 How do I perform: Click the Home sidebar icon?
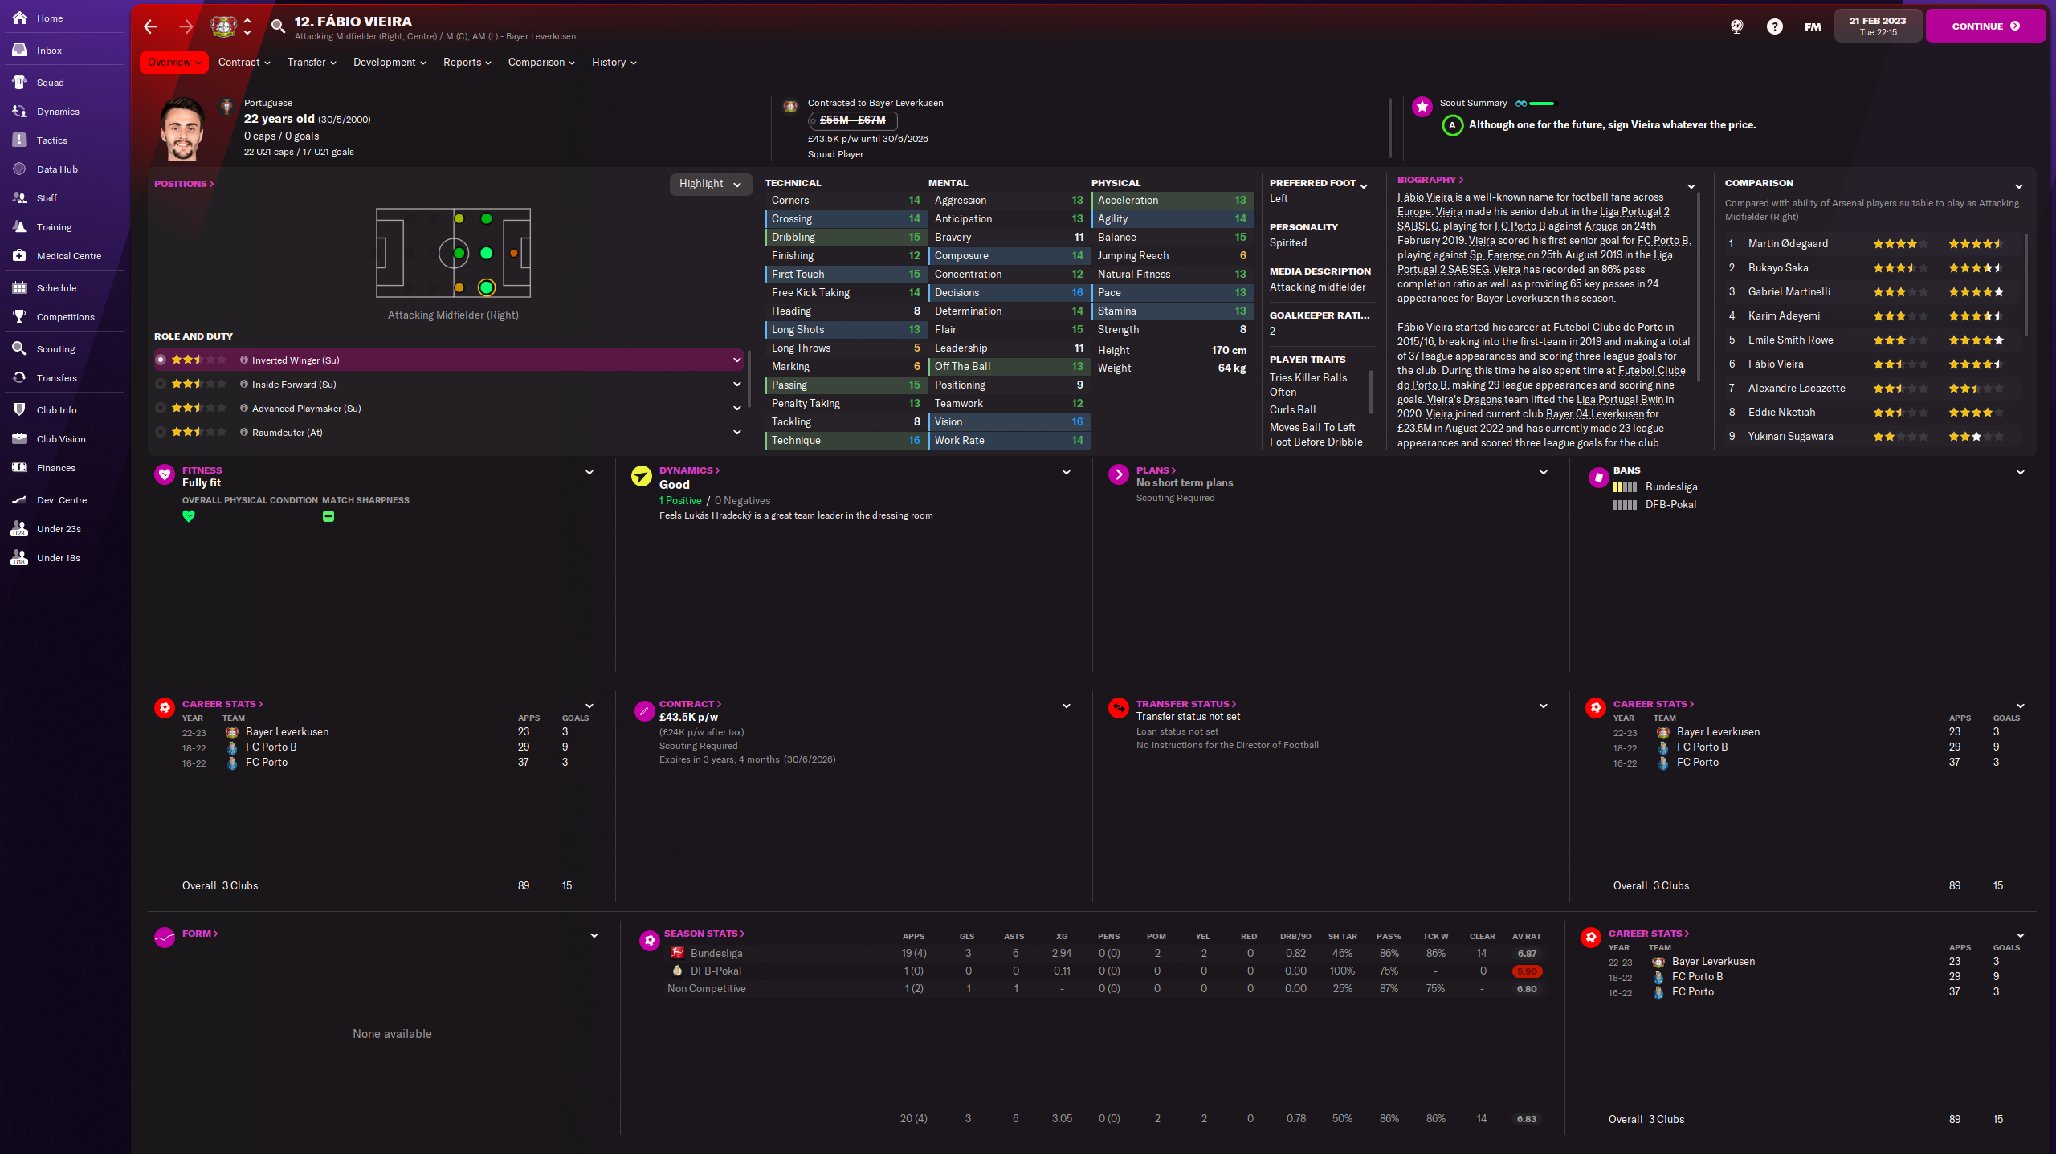coord(19,18)
